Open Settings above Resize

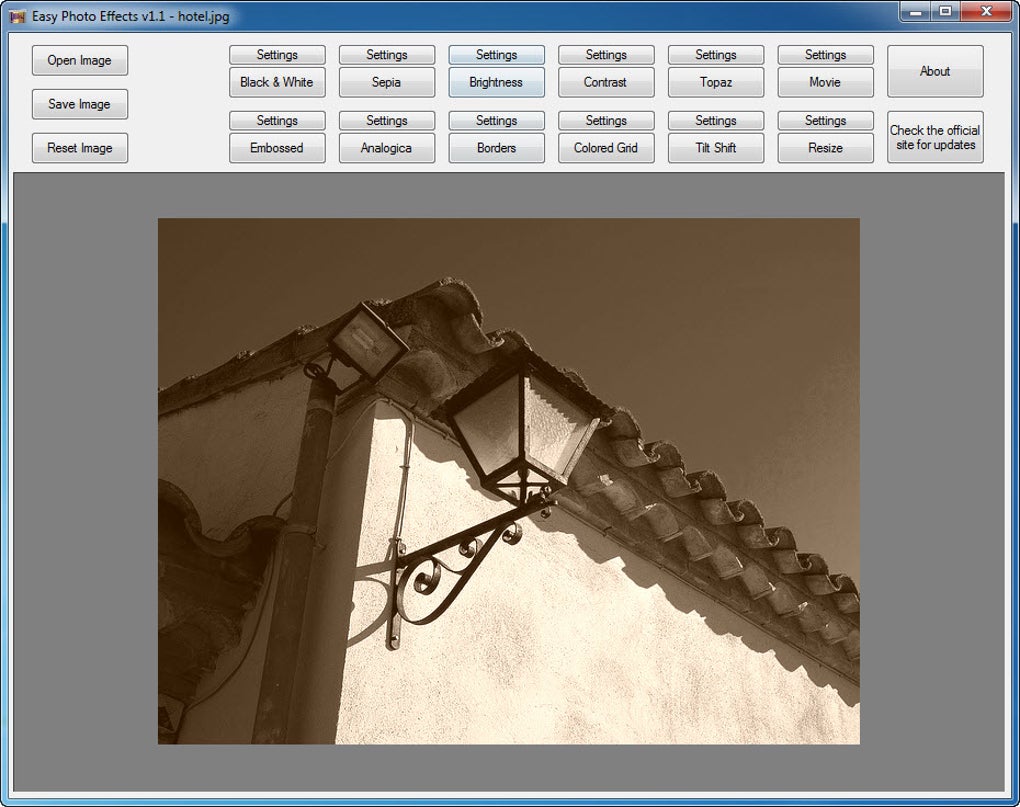coord(825,120)
